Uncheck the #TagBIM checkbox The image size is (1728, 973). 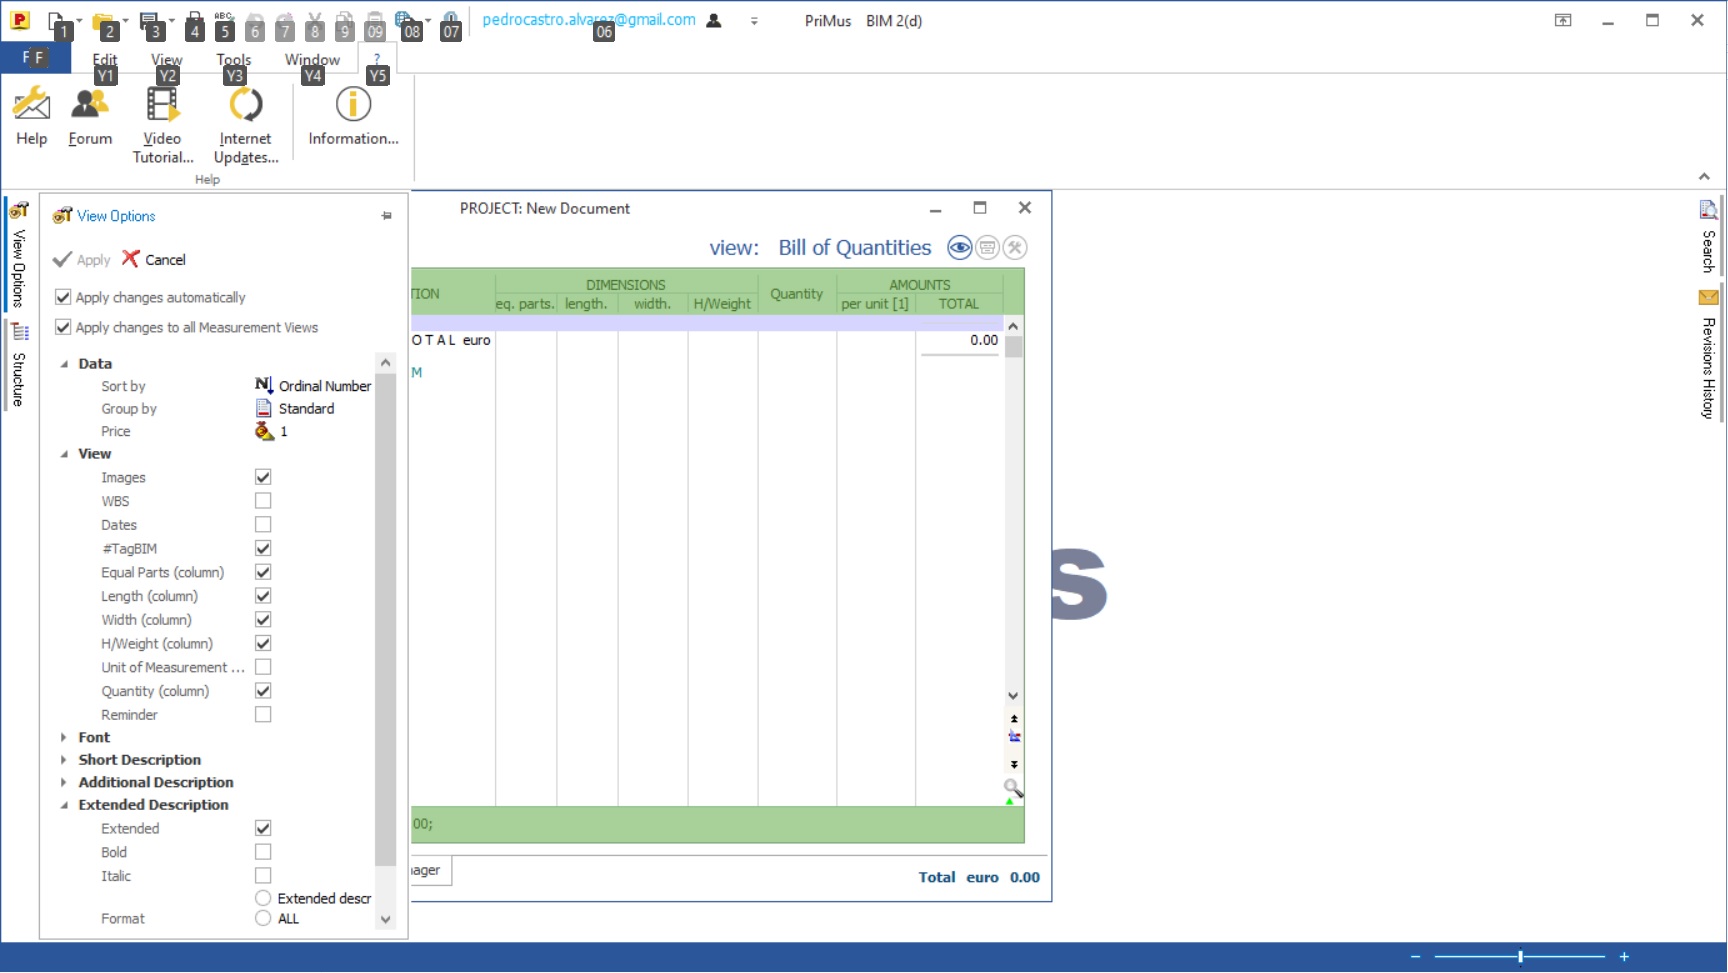pyautogui.click(x=263, y=548)
